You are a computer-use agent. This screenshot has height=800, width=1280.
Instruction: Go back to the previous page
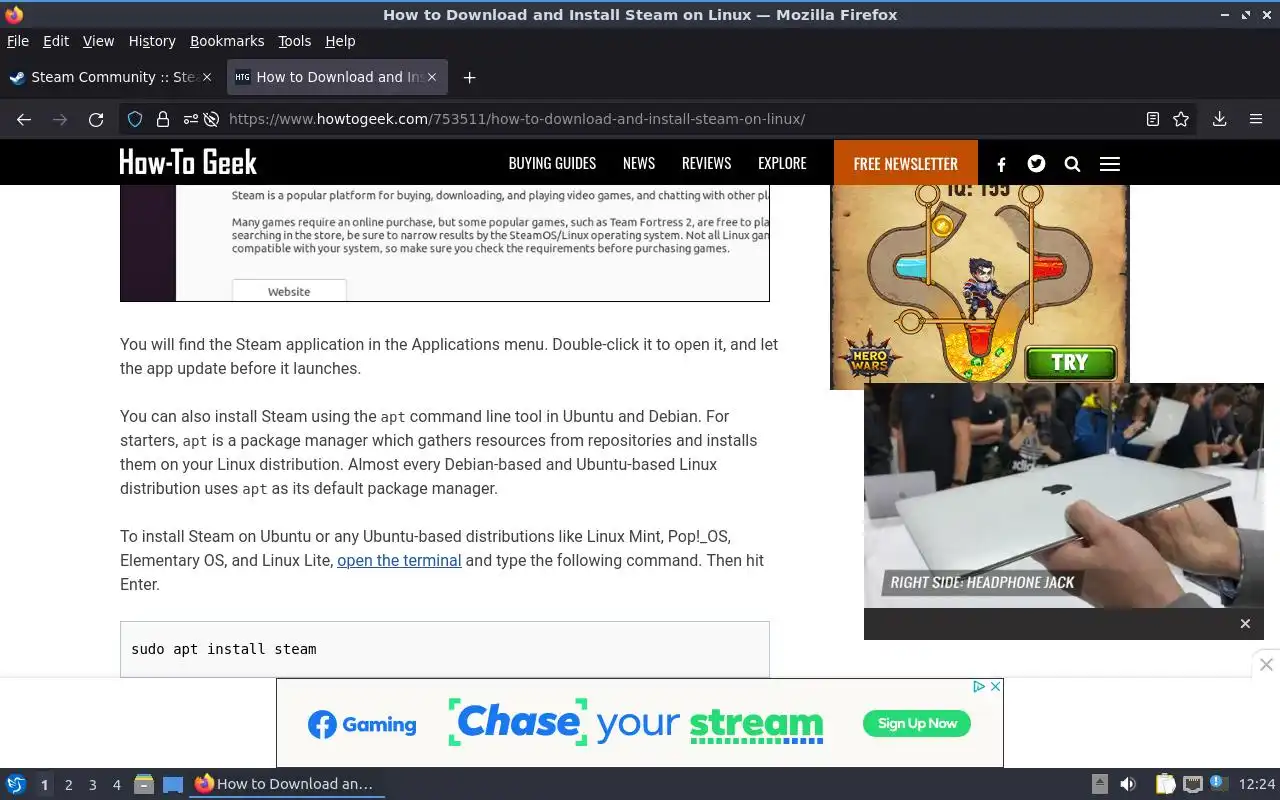click(24, 119)
